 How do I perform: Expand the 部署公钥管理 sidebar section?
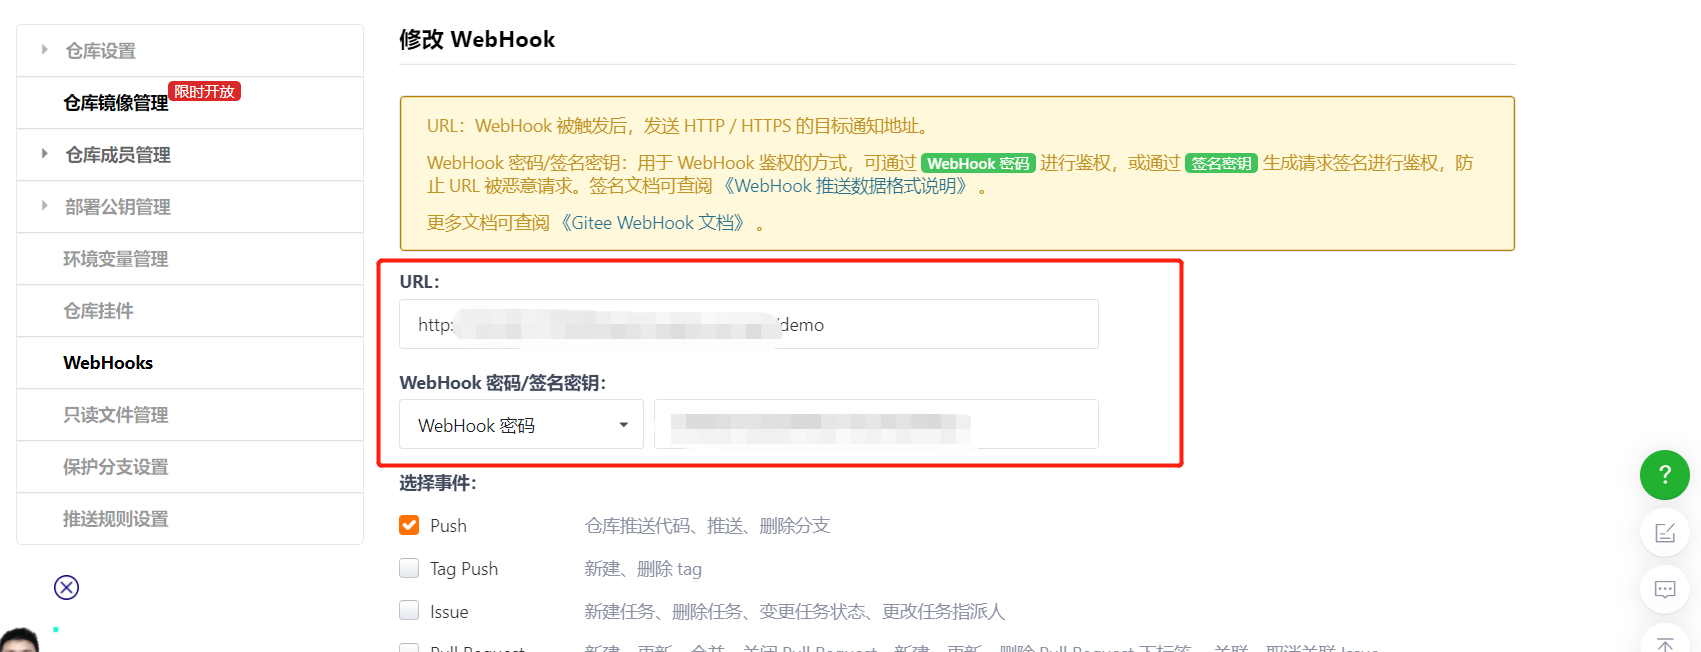(x=190, y=207)
